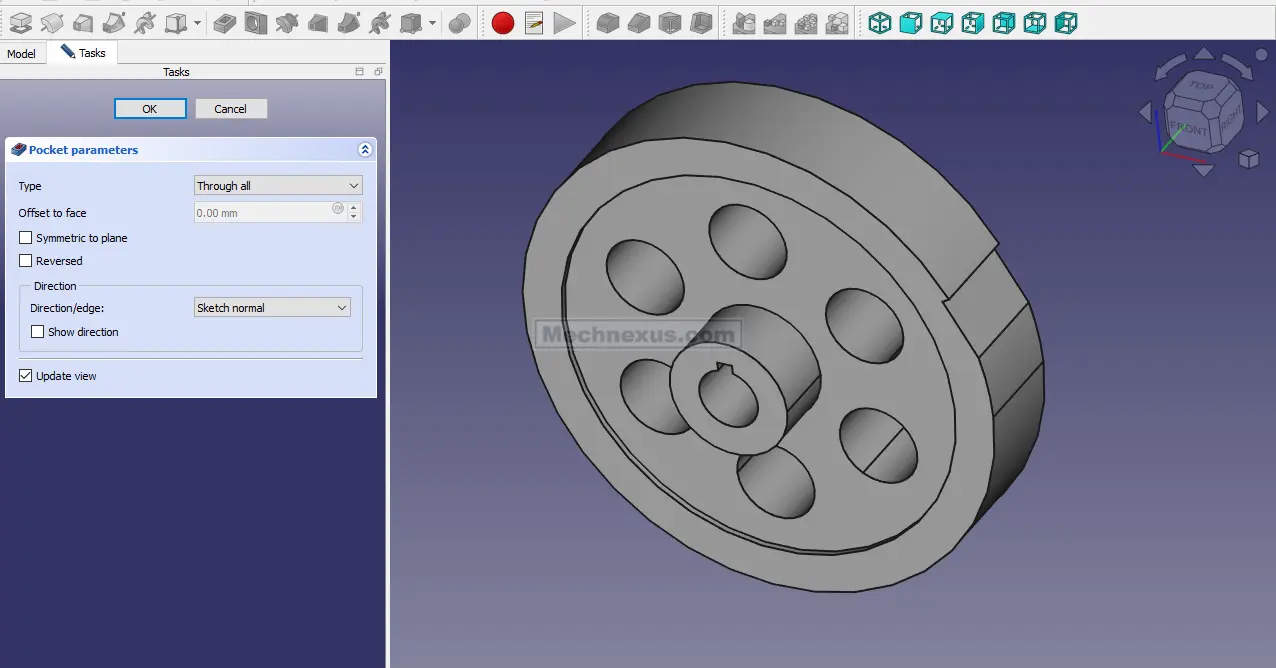Click the red macro record button
1276x668 pixels.
(x=503, y=22)
